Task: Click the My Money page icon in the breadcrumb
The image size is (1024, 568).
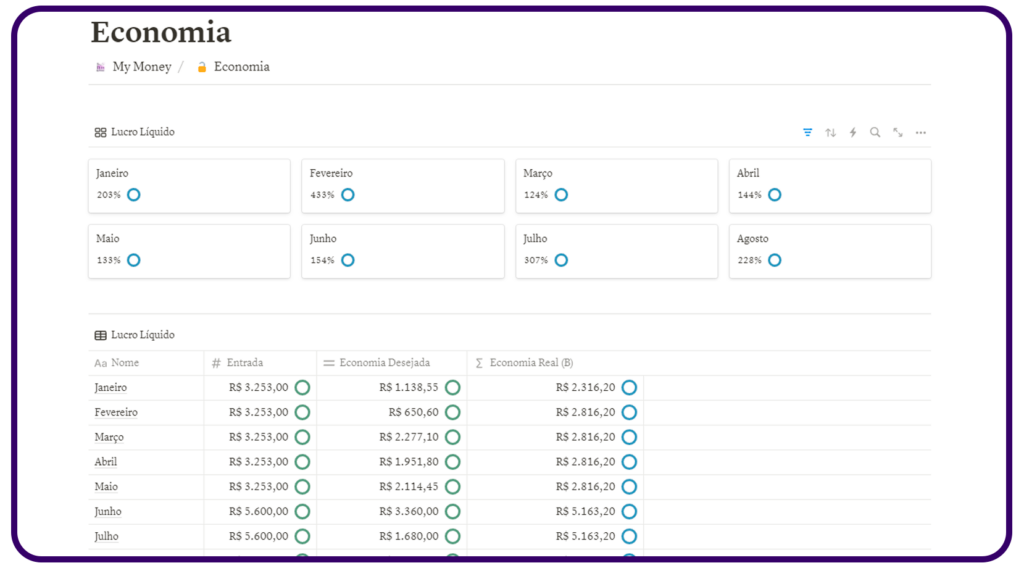Action: tap(100, 67)
